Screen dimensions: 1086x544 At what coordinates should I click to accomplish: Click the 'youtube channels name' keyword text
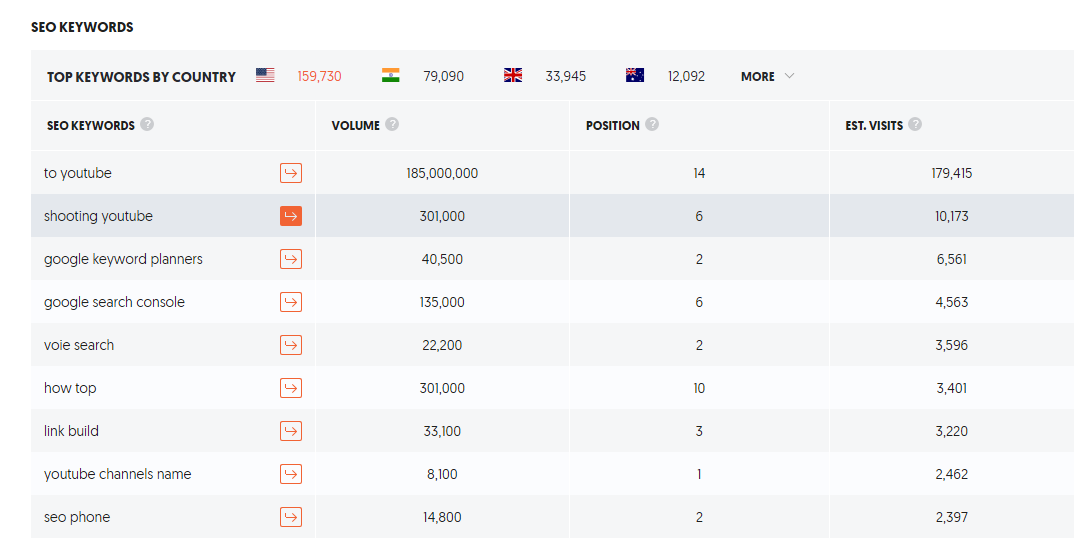point(117,475)
